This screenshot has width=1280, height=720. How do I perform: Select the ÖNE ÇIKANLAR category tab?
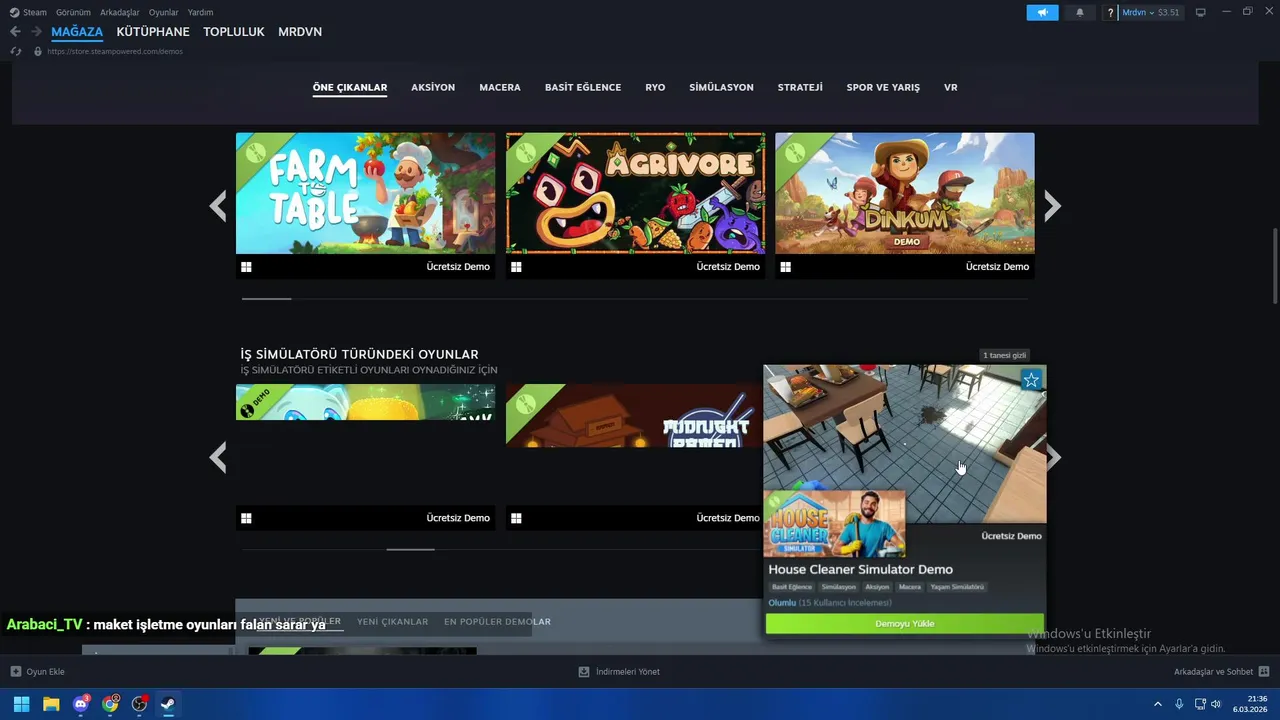(x=350, y=88)
